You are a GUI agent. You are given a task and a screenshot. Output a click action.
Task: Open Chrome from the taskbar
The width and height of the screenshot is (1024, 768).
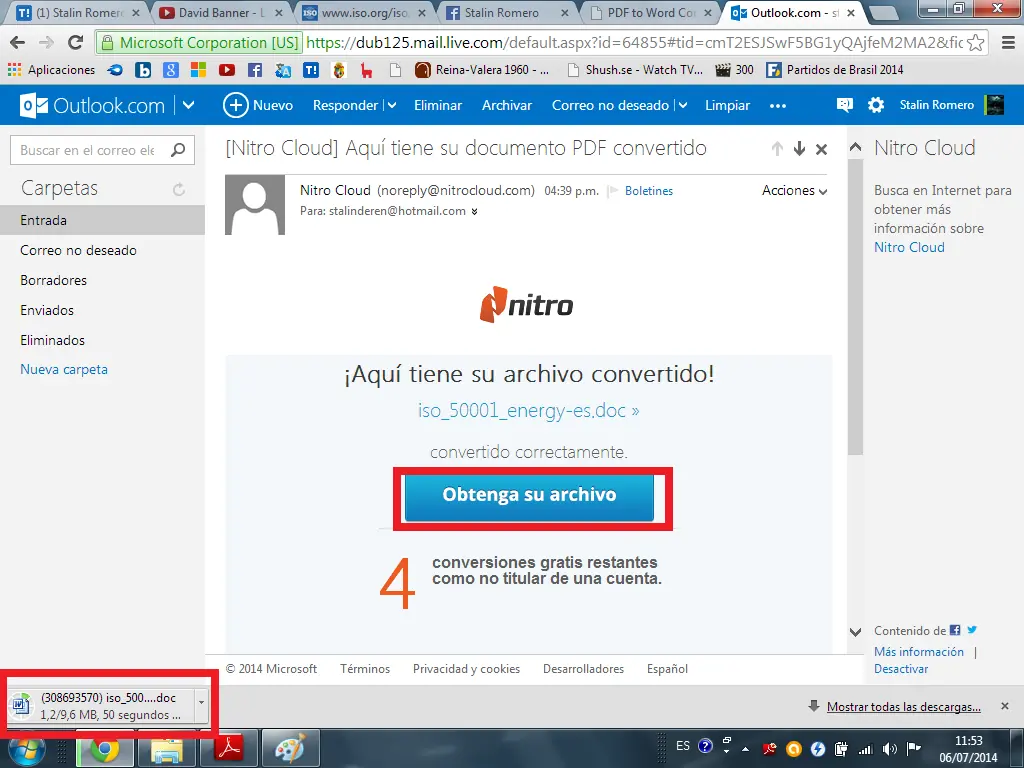coord(104,749)
